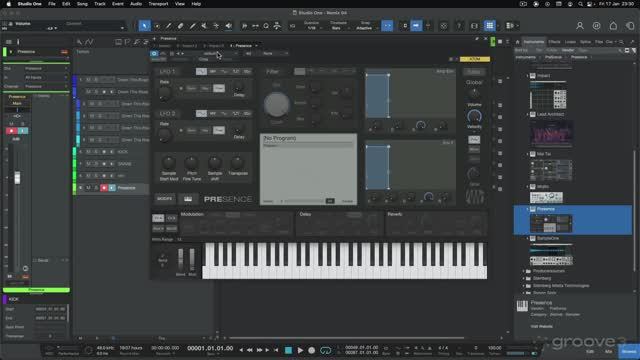Click the ATOM controller button
640x360 pixels.
coord(475,59)
